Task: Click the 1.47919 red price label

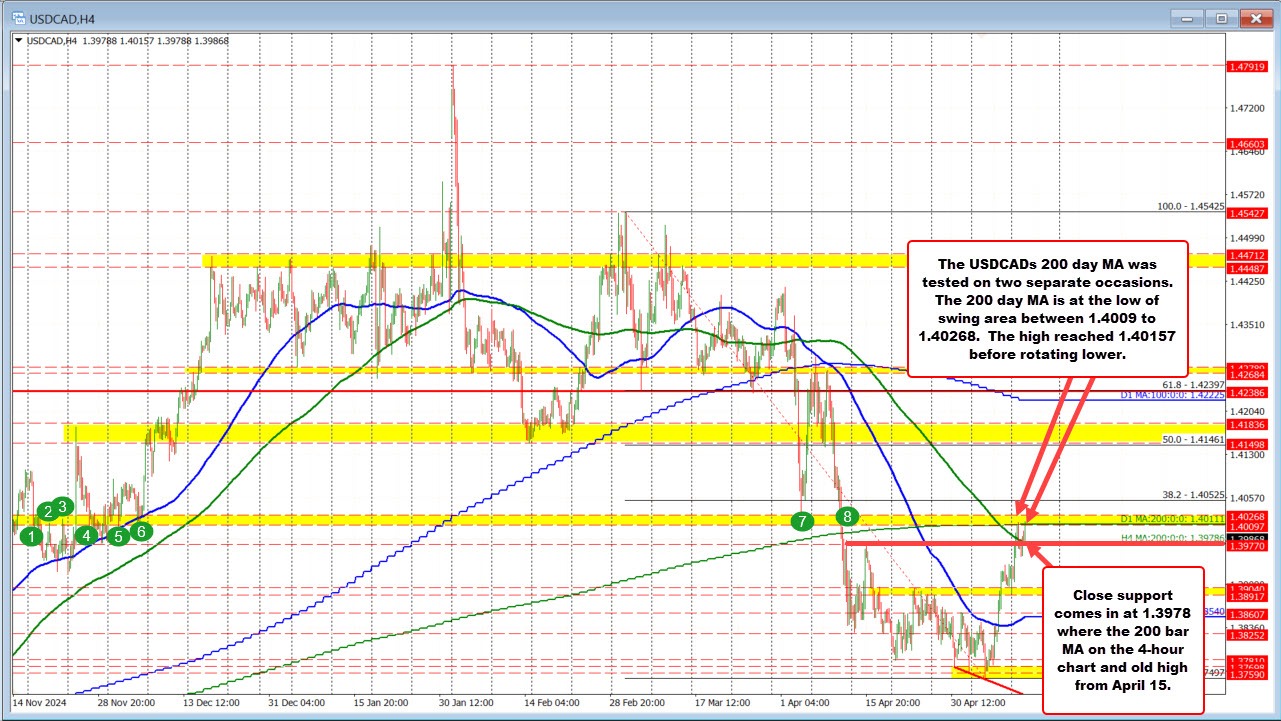Action: pyautogui.click(x=1247, y=66)
